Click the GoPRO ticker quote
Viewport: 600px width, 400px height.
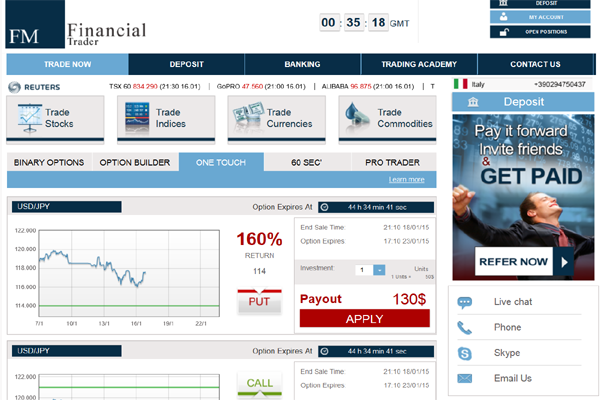tap(261, 87)
